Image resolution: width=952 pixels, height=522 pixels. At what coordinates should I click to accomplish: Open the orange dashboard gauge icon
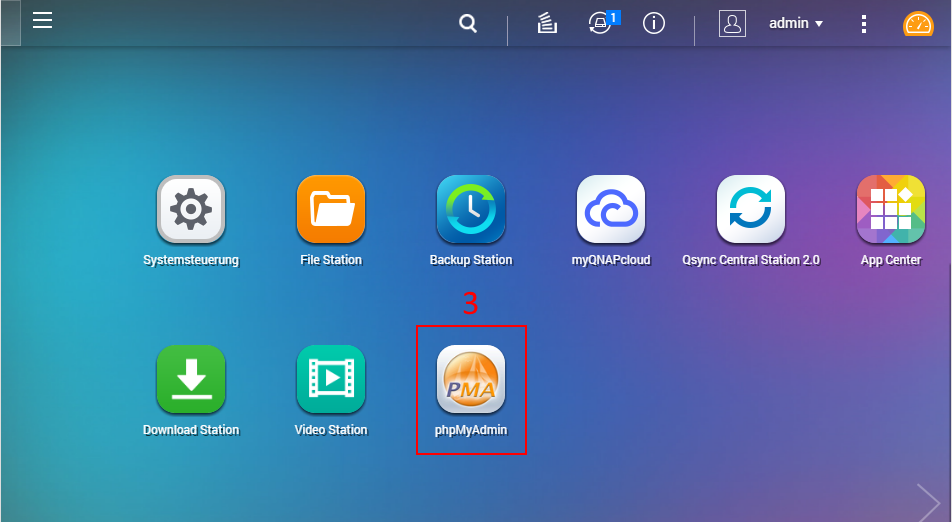pyautogui.click(x=918, y=24)
